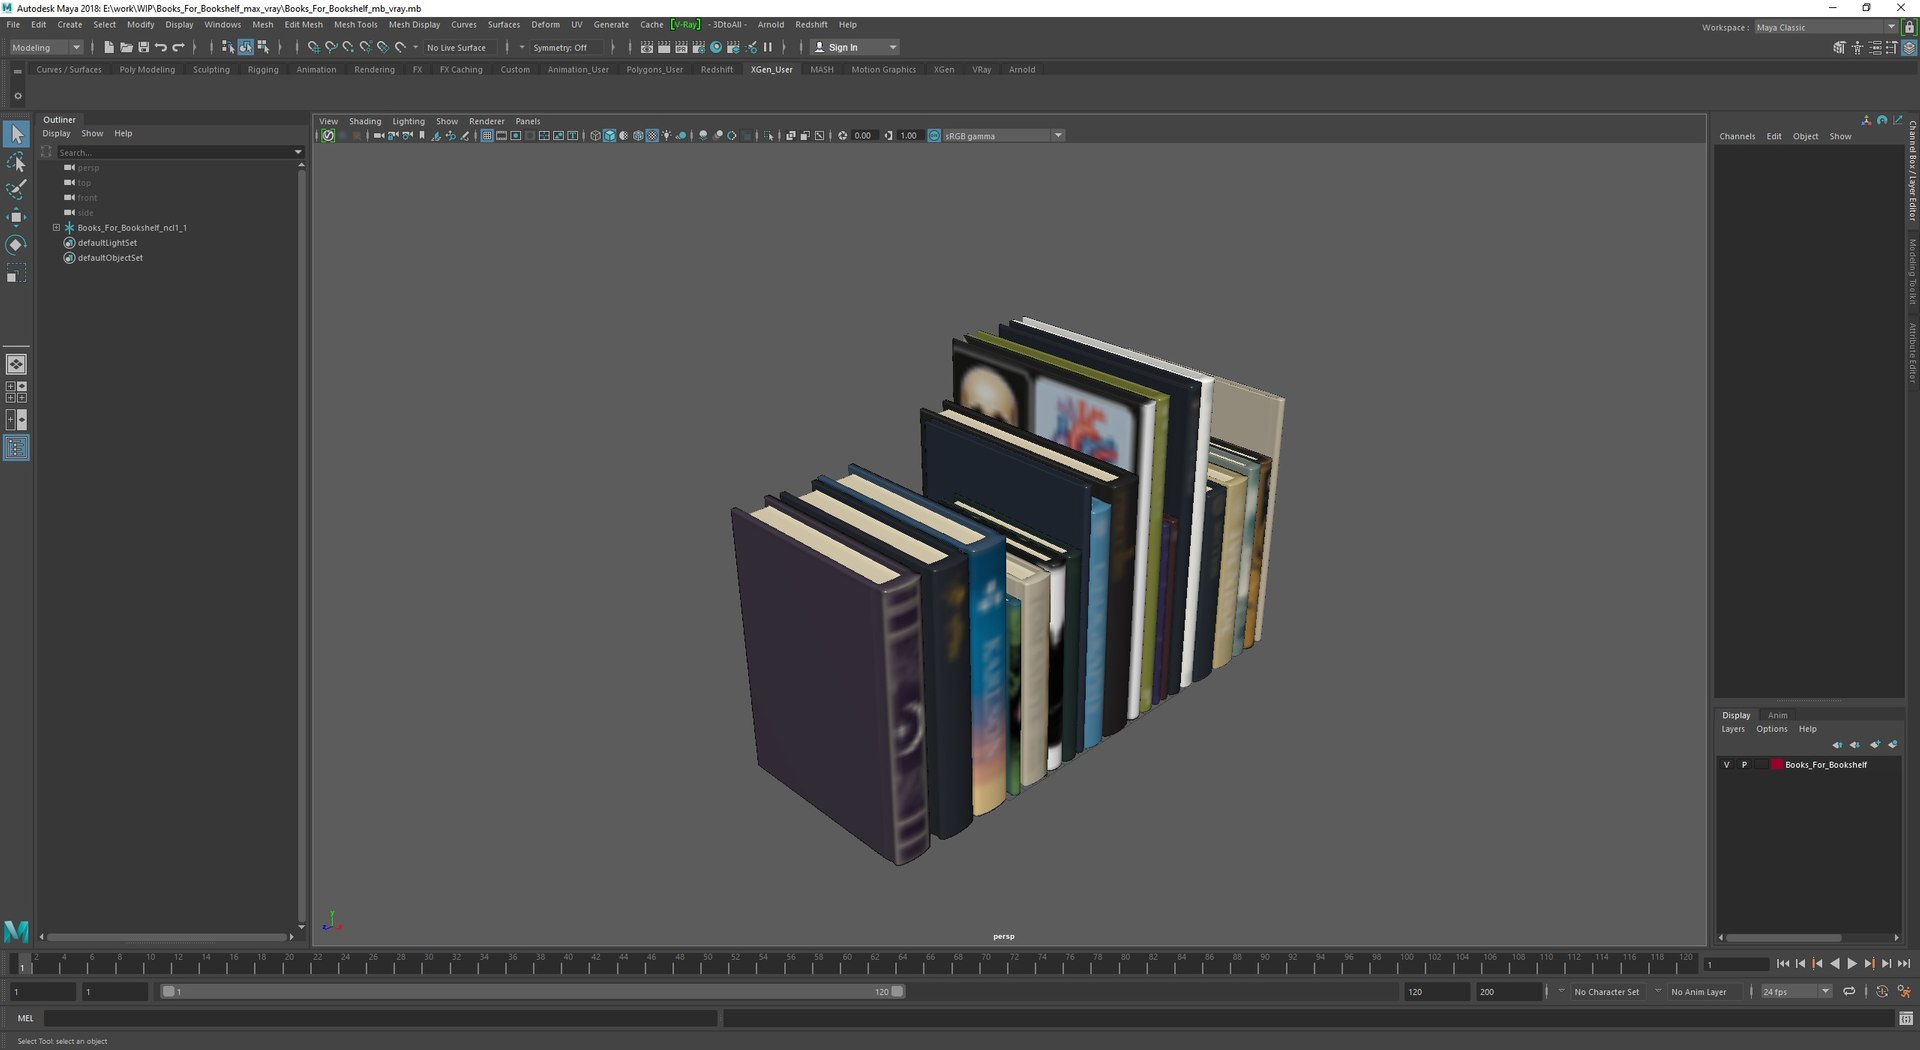Open the animation preferences running-man icon
Viewport: 1920px width, 1050px height.
1904,992
